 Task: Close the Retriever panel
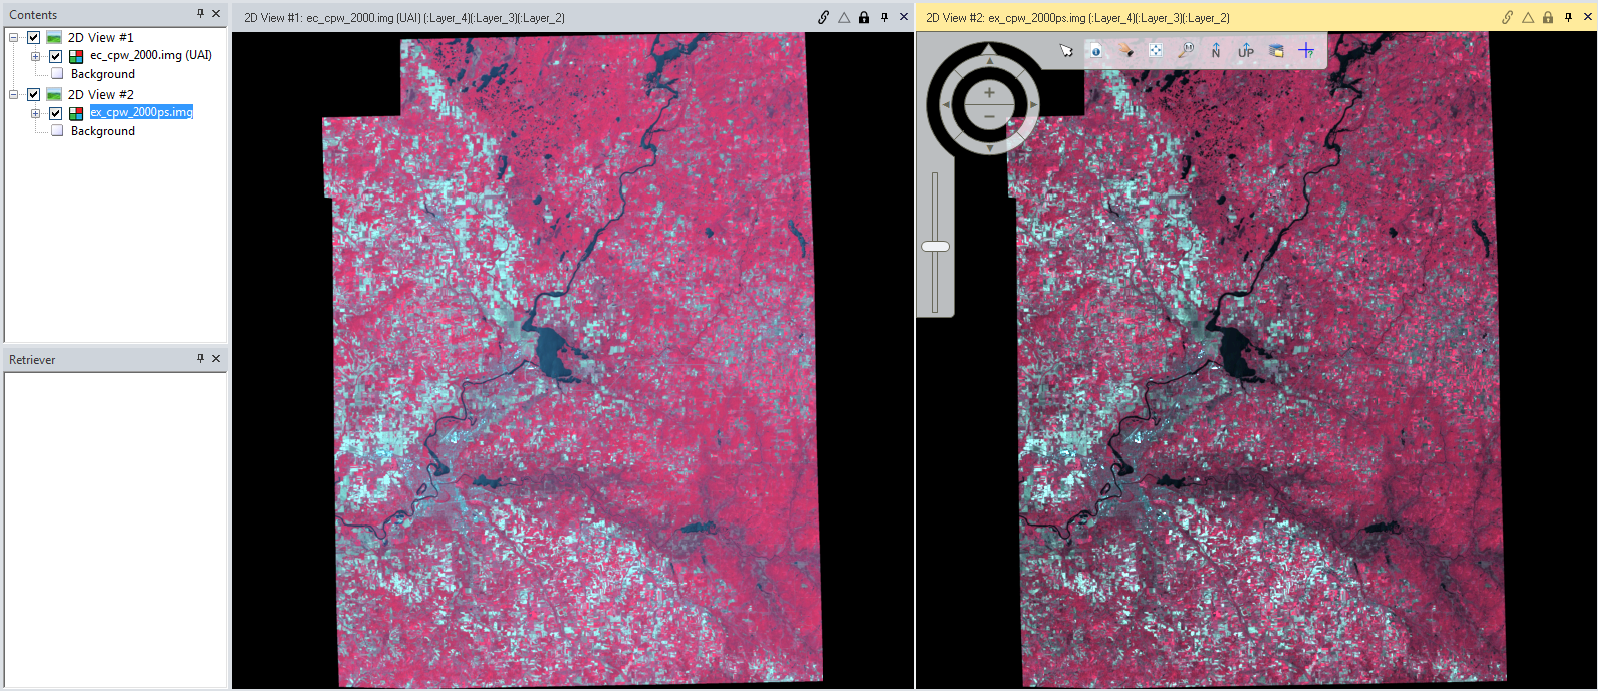click(216, 358)
